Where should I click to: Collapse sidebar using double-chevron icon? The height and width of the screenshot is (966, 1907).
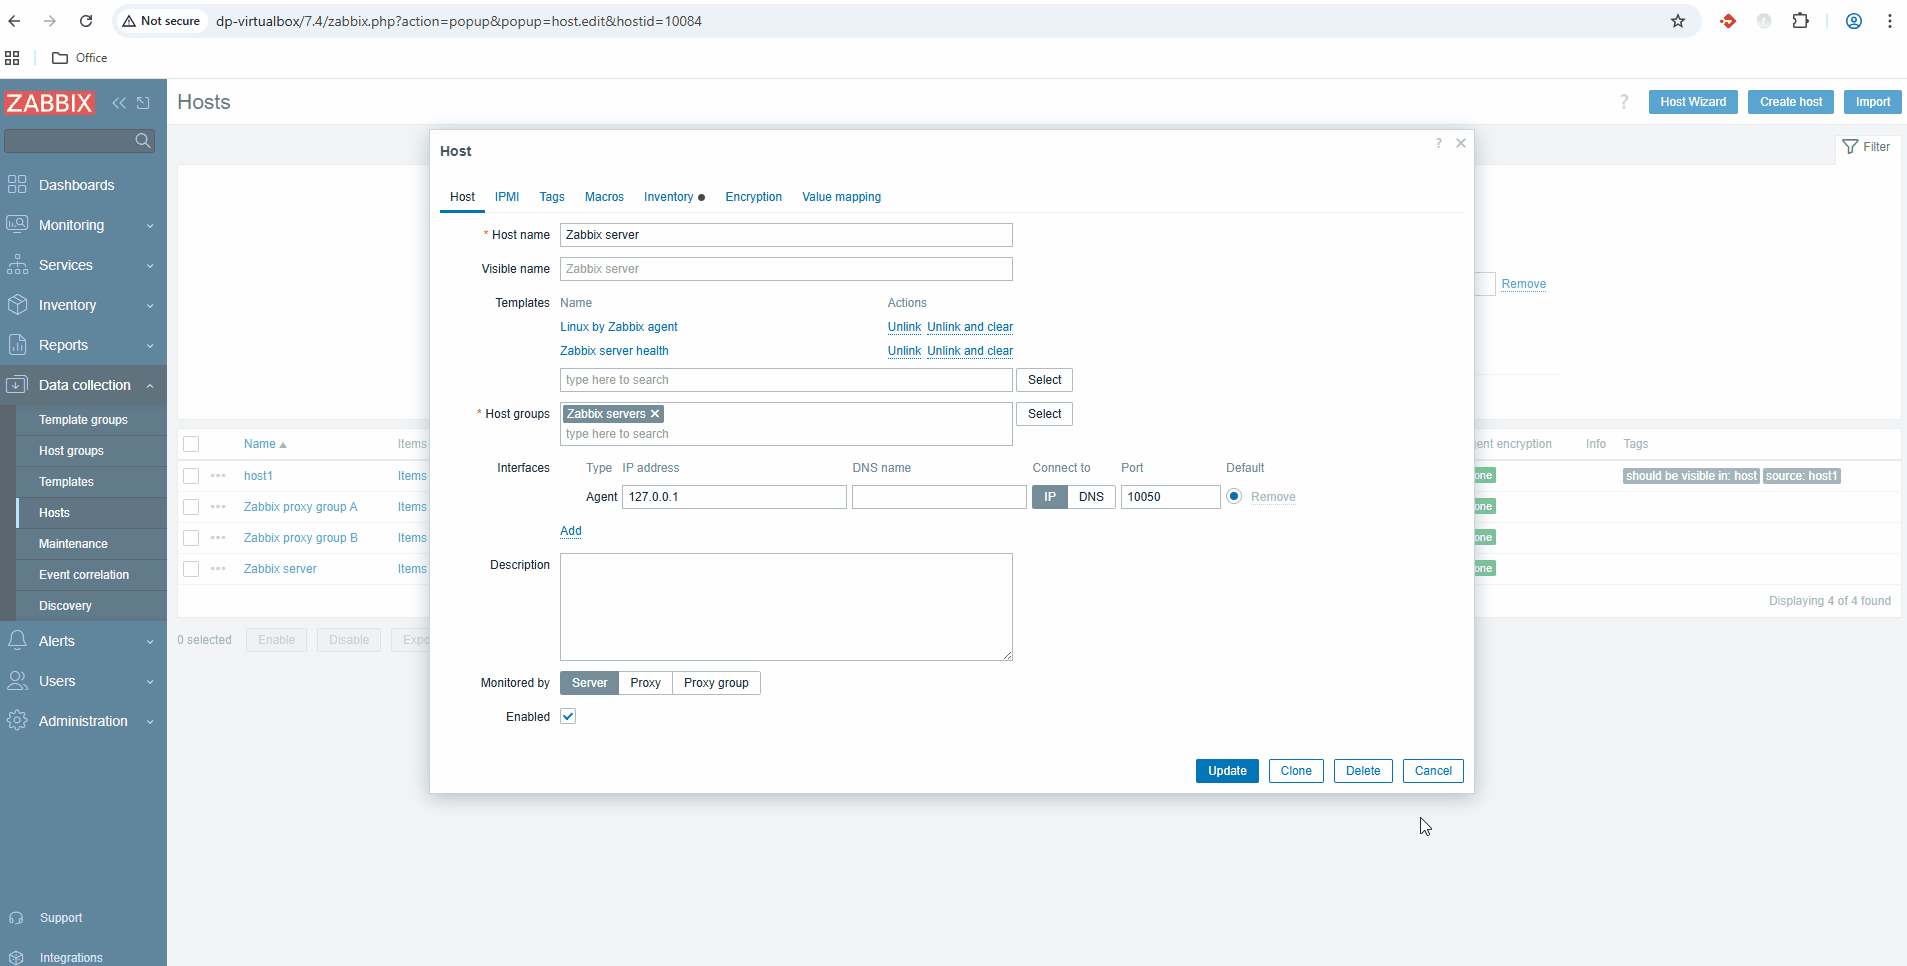pyautogui.click(x=119, y=103)
